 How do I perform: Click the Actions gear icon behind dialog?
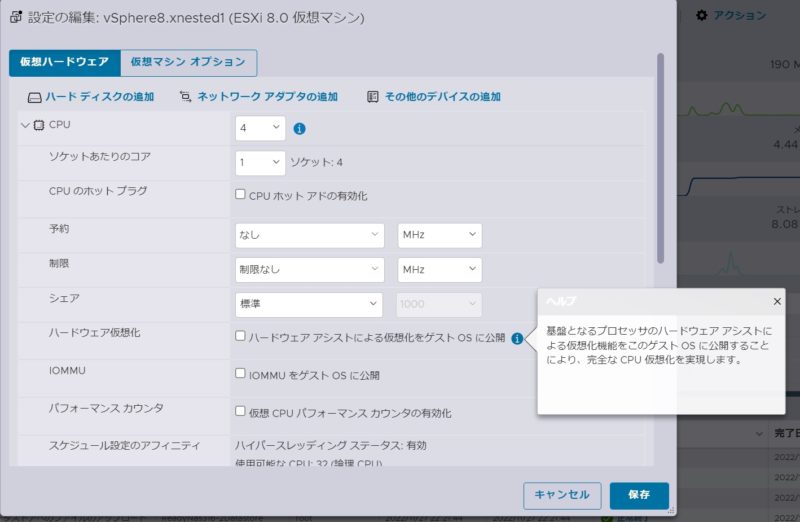pyautogui.click(x=702, y=15)
